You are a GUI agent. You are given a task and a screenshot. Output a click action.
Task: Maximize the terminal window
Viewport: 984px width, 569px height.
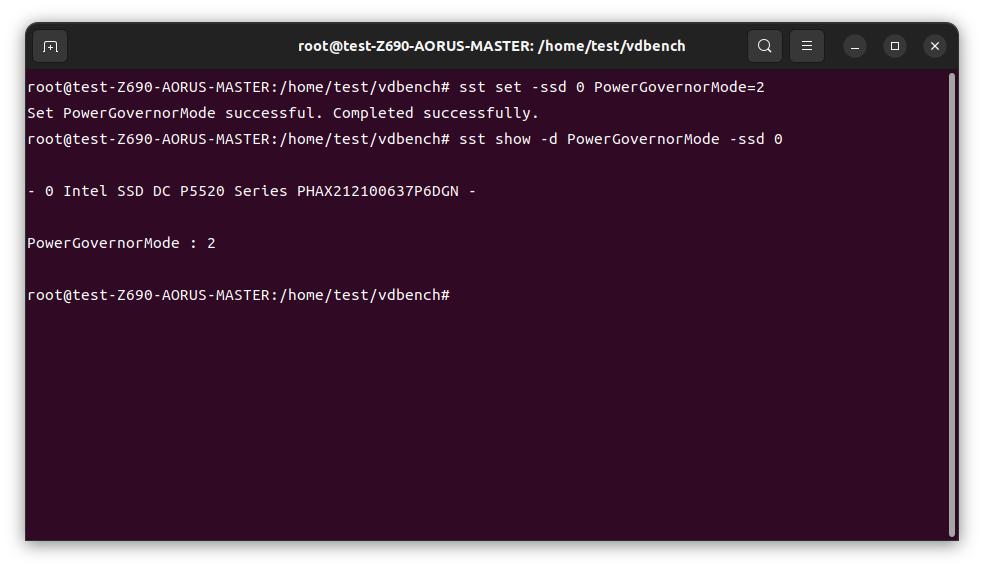[895, 46]
